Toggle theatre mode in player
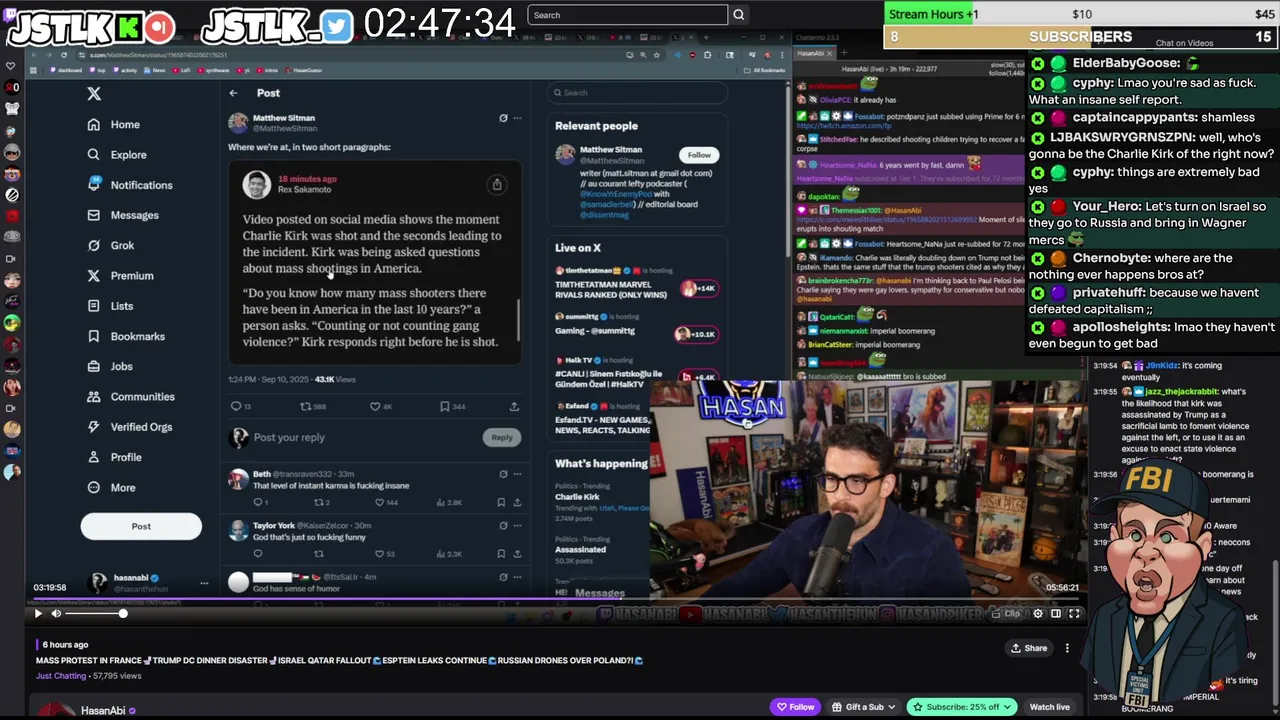The width and height of the screenshot is (1280, 720). (x=1056, y=613)
